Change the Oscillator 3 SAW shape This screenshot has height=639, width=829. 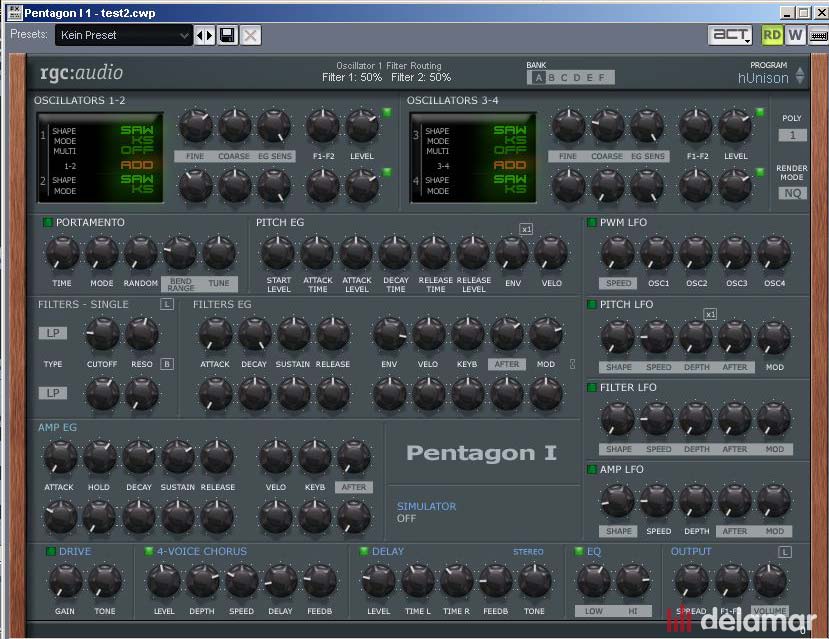coord(510,130)
